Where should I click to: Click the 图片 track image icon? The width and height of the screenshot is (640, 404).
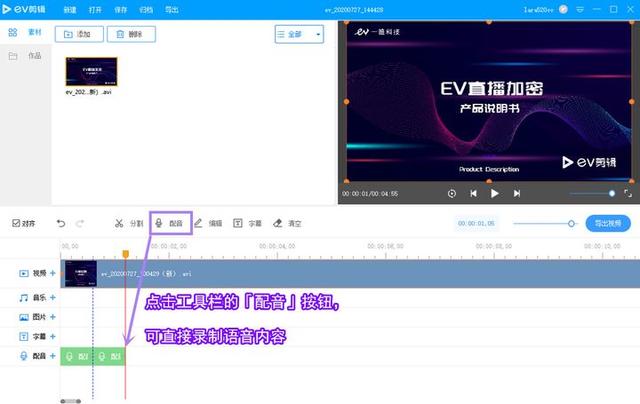point(24,317)
